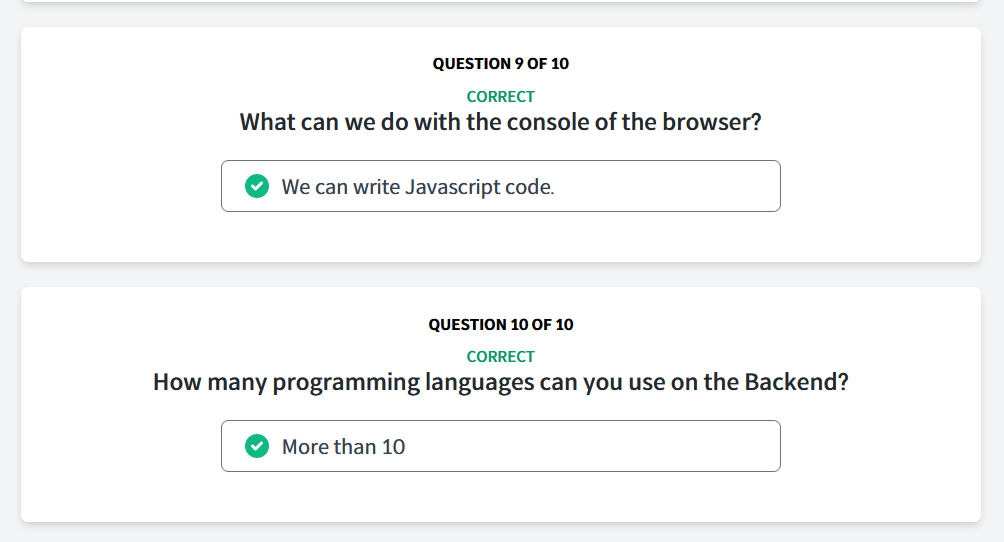Image resolution: width=1004 pixels, height=542 pixels.
Task: Select the 'We can write Javascript code.' answer text
Action: tap(418, 187)
